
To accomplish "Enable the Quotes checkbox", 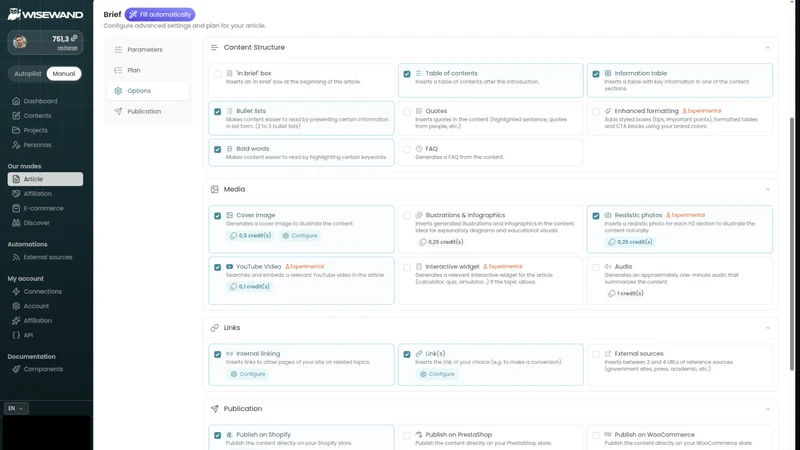I will click(x=407, y=112).
